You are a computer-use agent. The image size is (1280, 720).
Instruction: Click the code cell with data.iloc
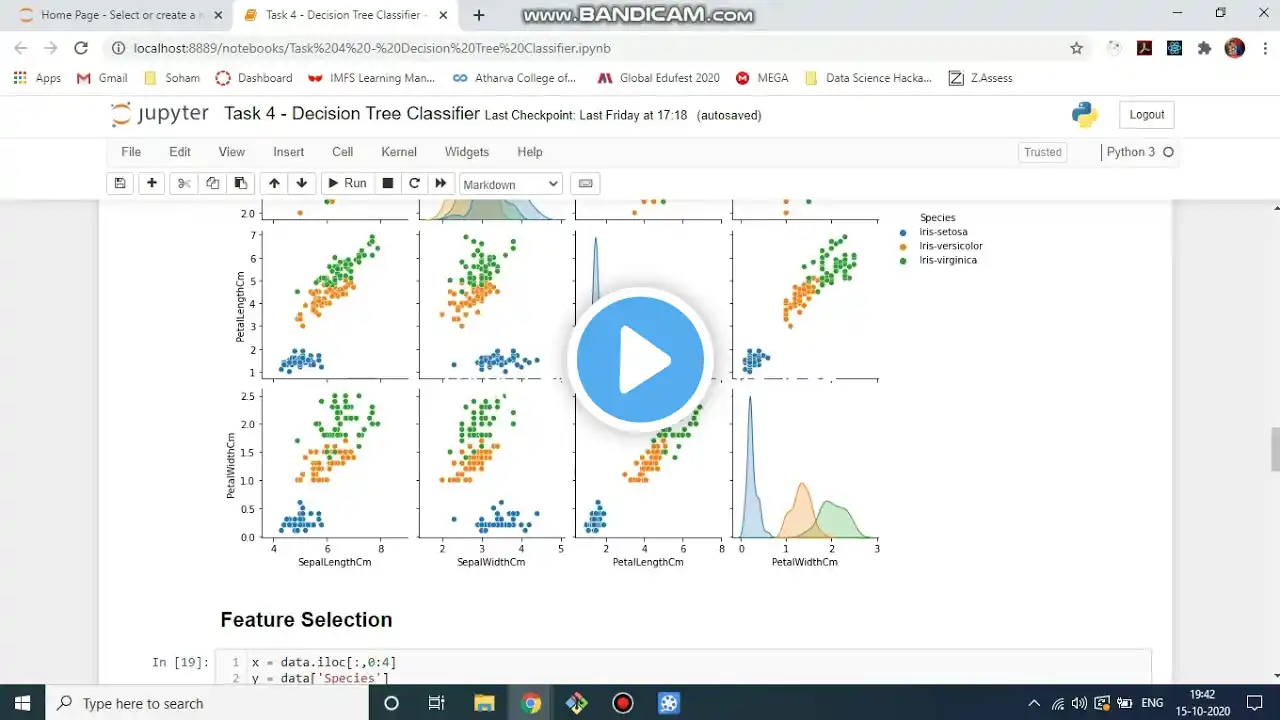pos(683,669)
